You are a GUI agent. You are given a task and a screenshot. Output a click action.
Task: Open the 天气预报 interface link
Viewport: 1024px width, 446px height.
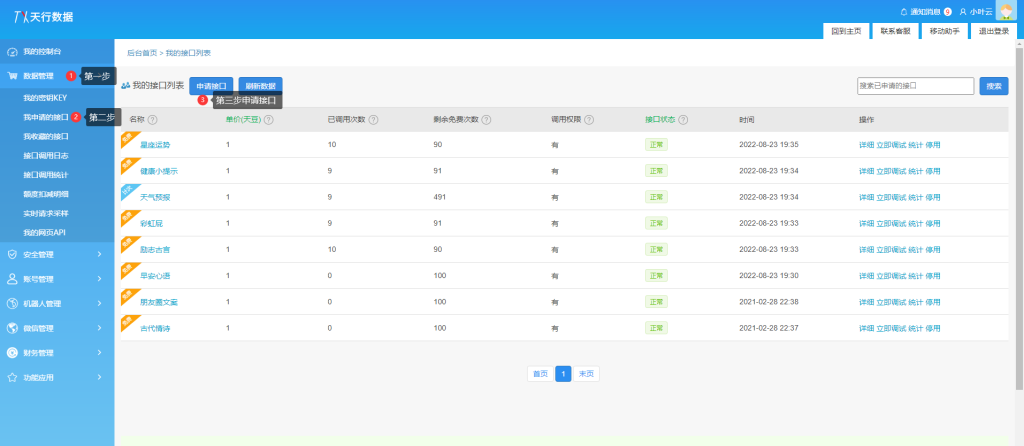click(x=154, y=198)
